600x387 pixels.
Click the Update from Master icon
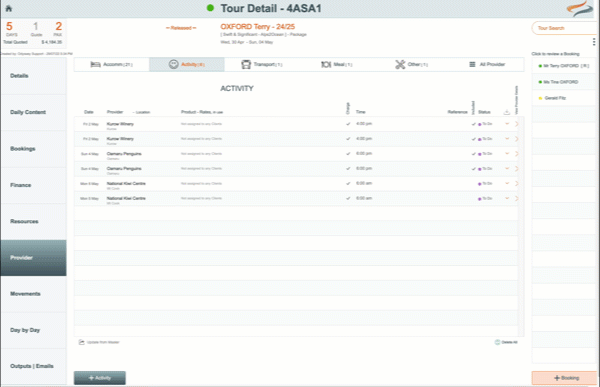82,342
